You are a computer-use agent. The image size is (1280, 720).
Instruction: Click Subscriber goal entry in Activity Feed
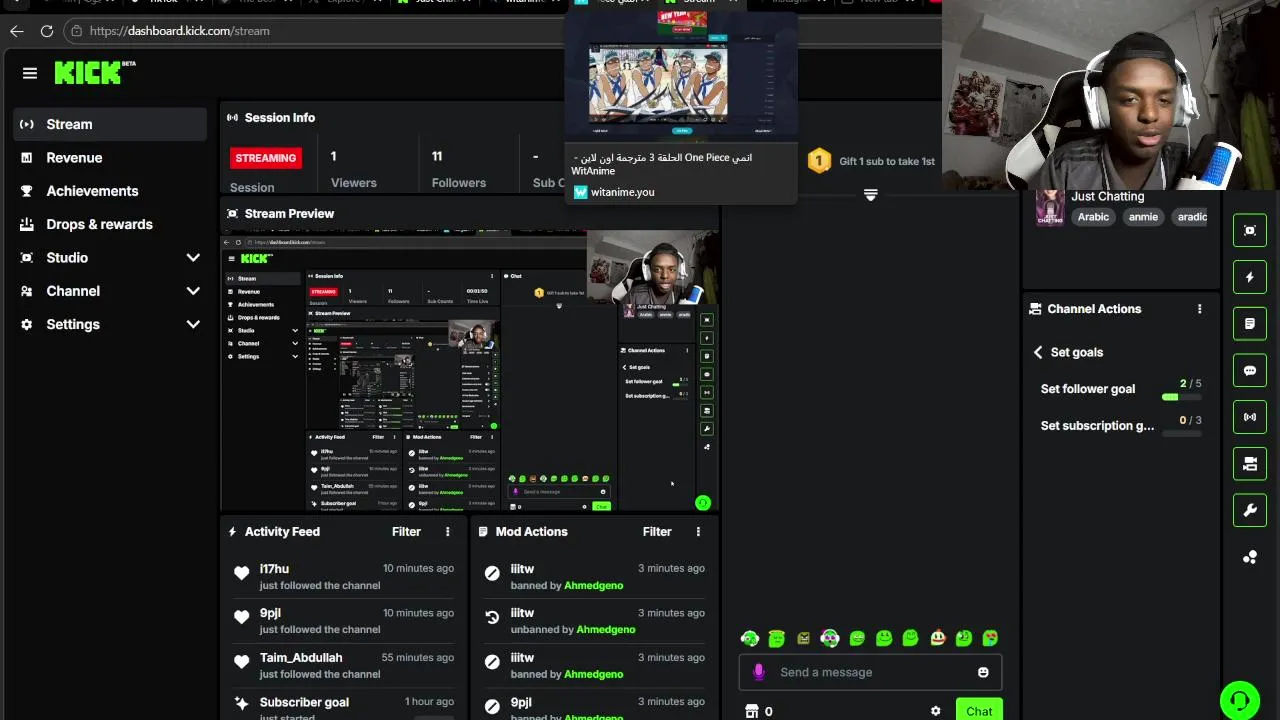[x=343, y=708]
